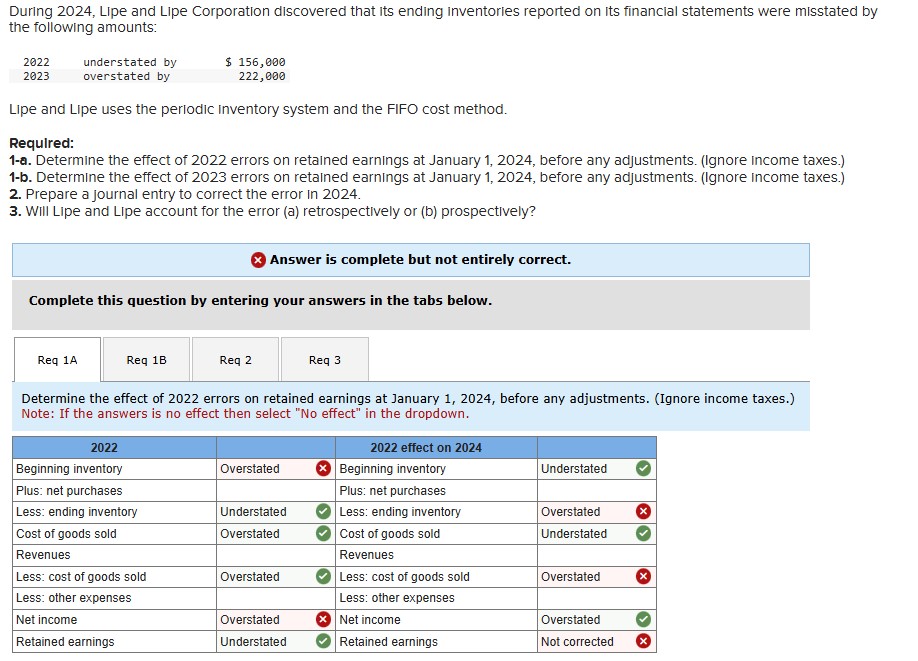Click red X beside 2024 Less: cost of goods sold
918x661 pixels.
tap(643, 577)
